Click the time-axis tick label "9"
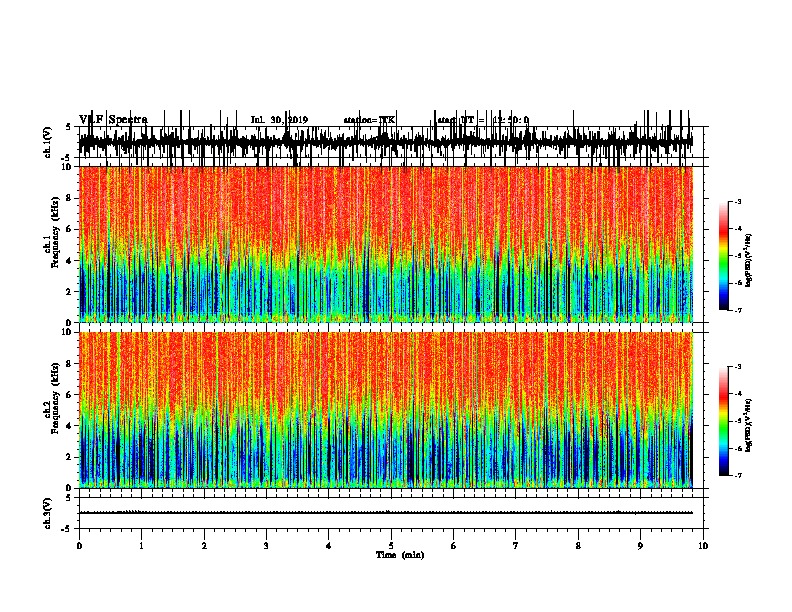 pyautogui.click(x=640, y=546)
